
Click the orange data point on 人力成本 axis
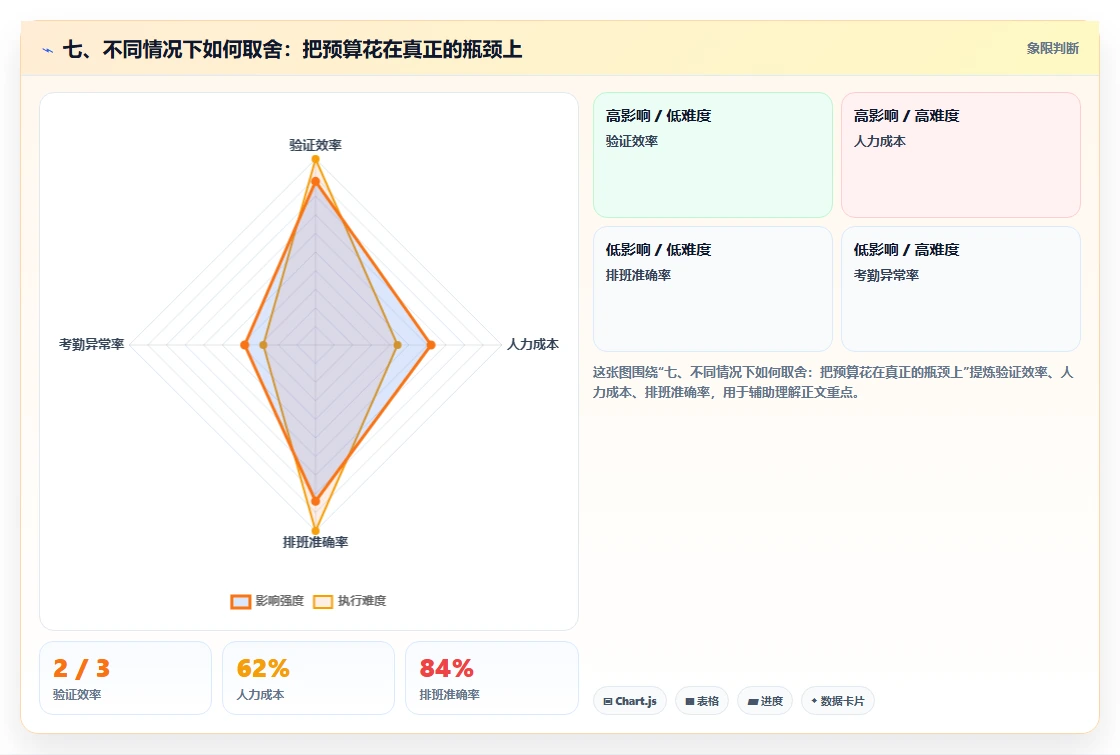pos(431,345)
